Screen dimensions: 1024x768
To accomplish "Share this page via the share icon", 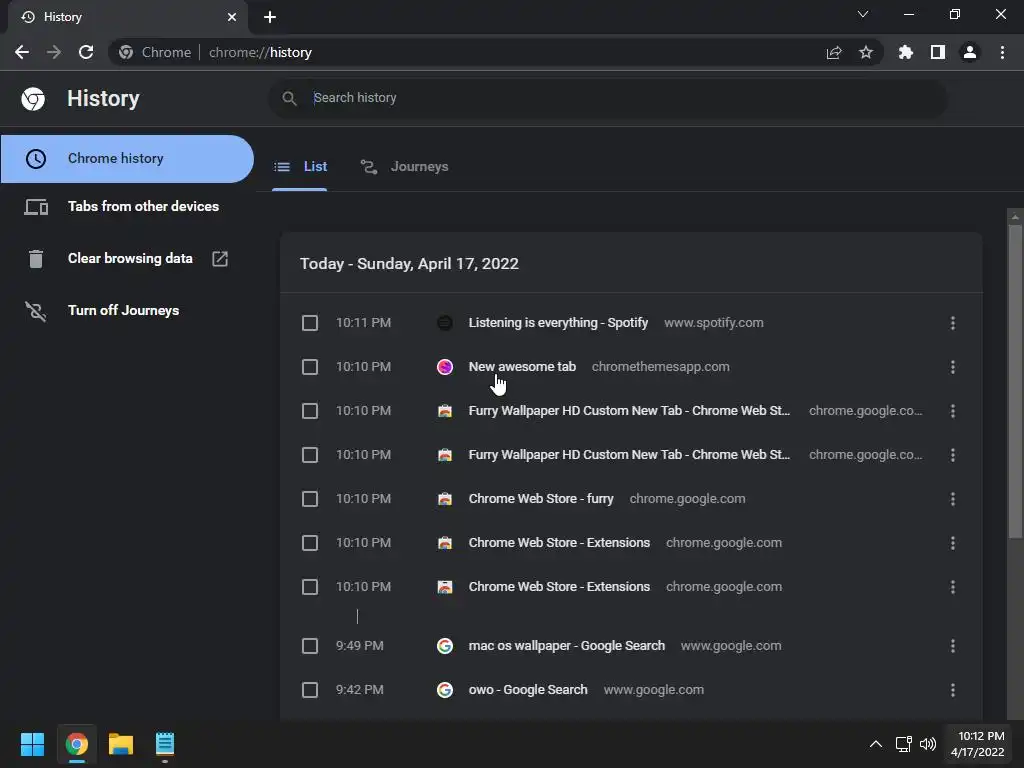I will click(x=834, y=52).
